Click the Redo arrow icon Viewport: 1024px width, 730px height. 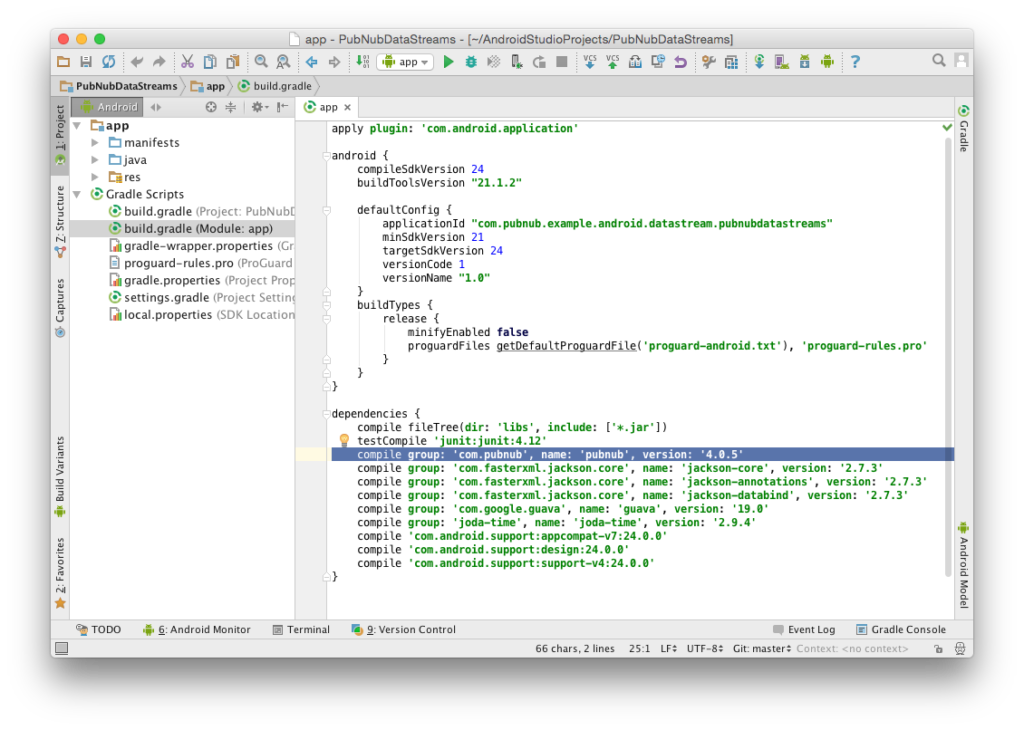point(159,62)
